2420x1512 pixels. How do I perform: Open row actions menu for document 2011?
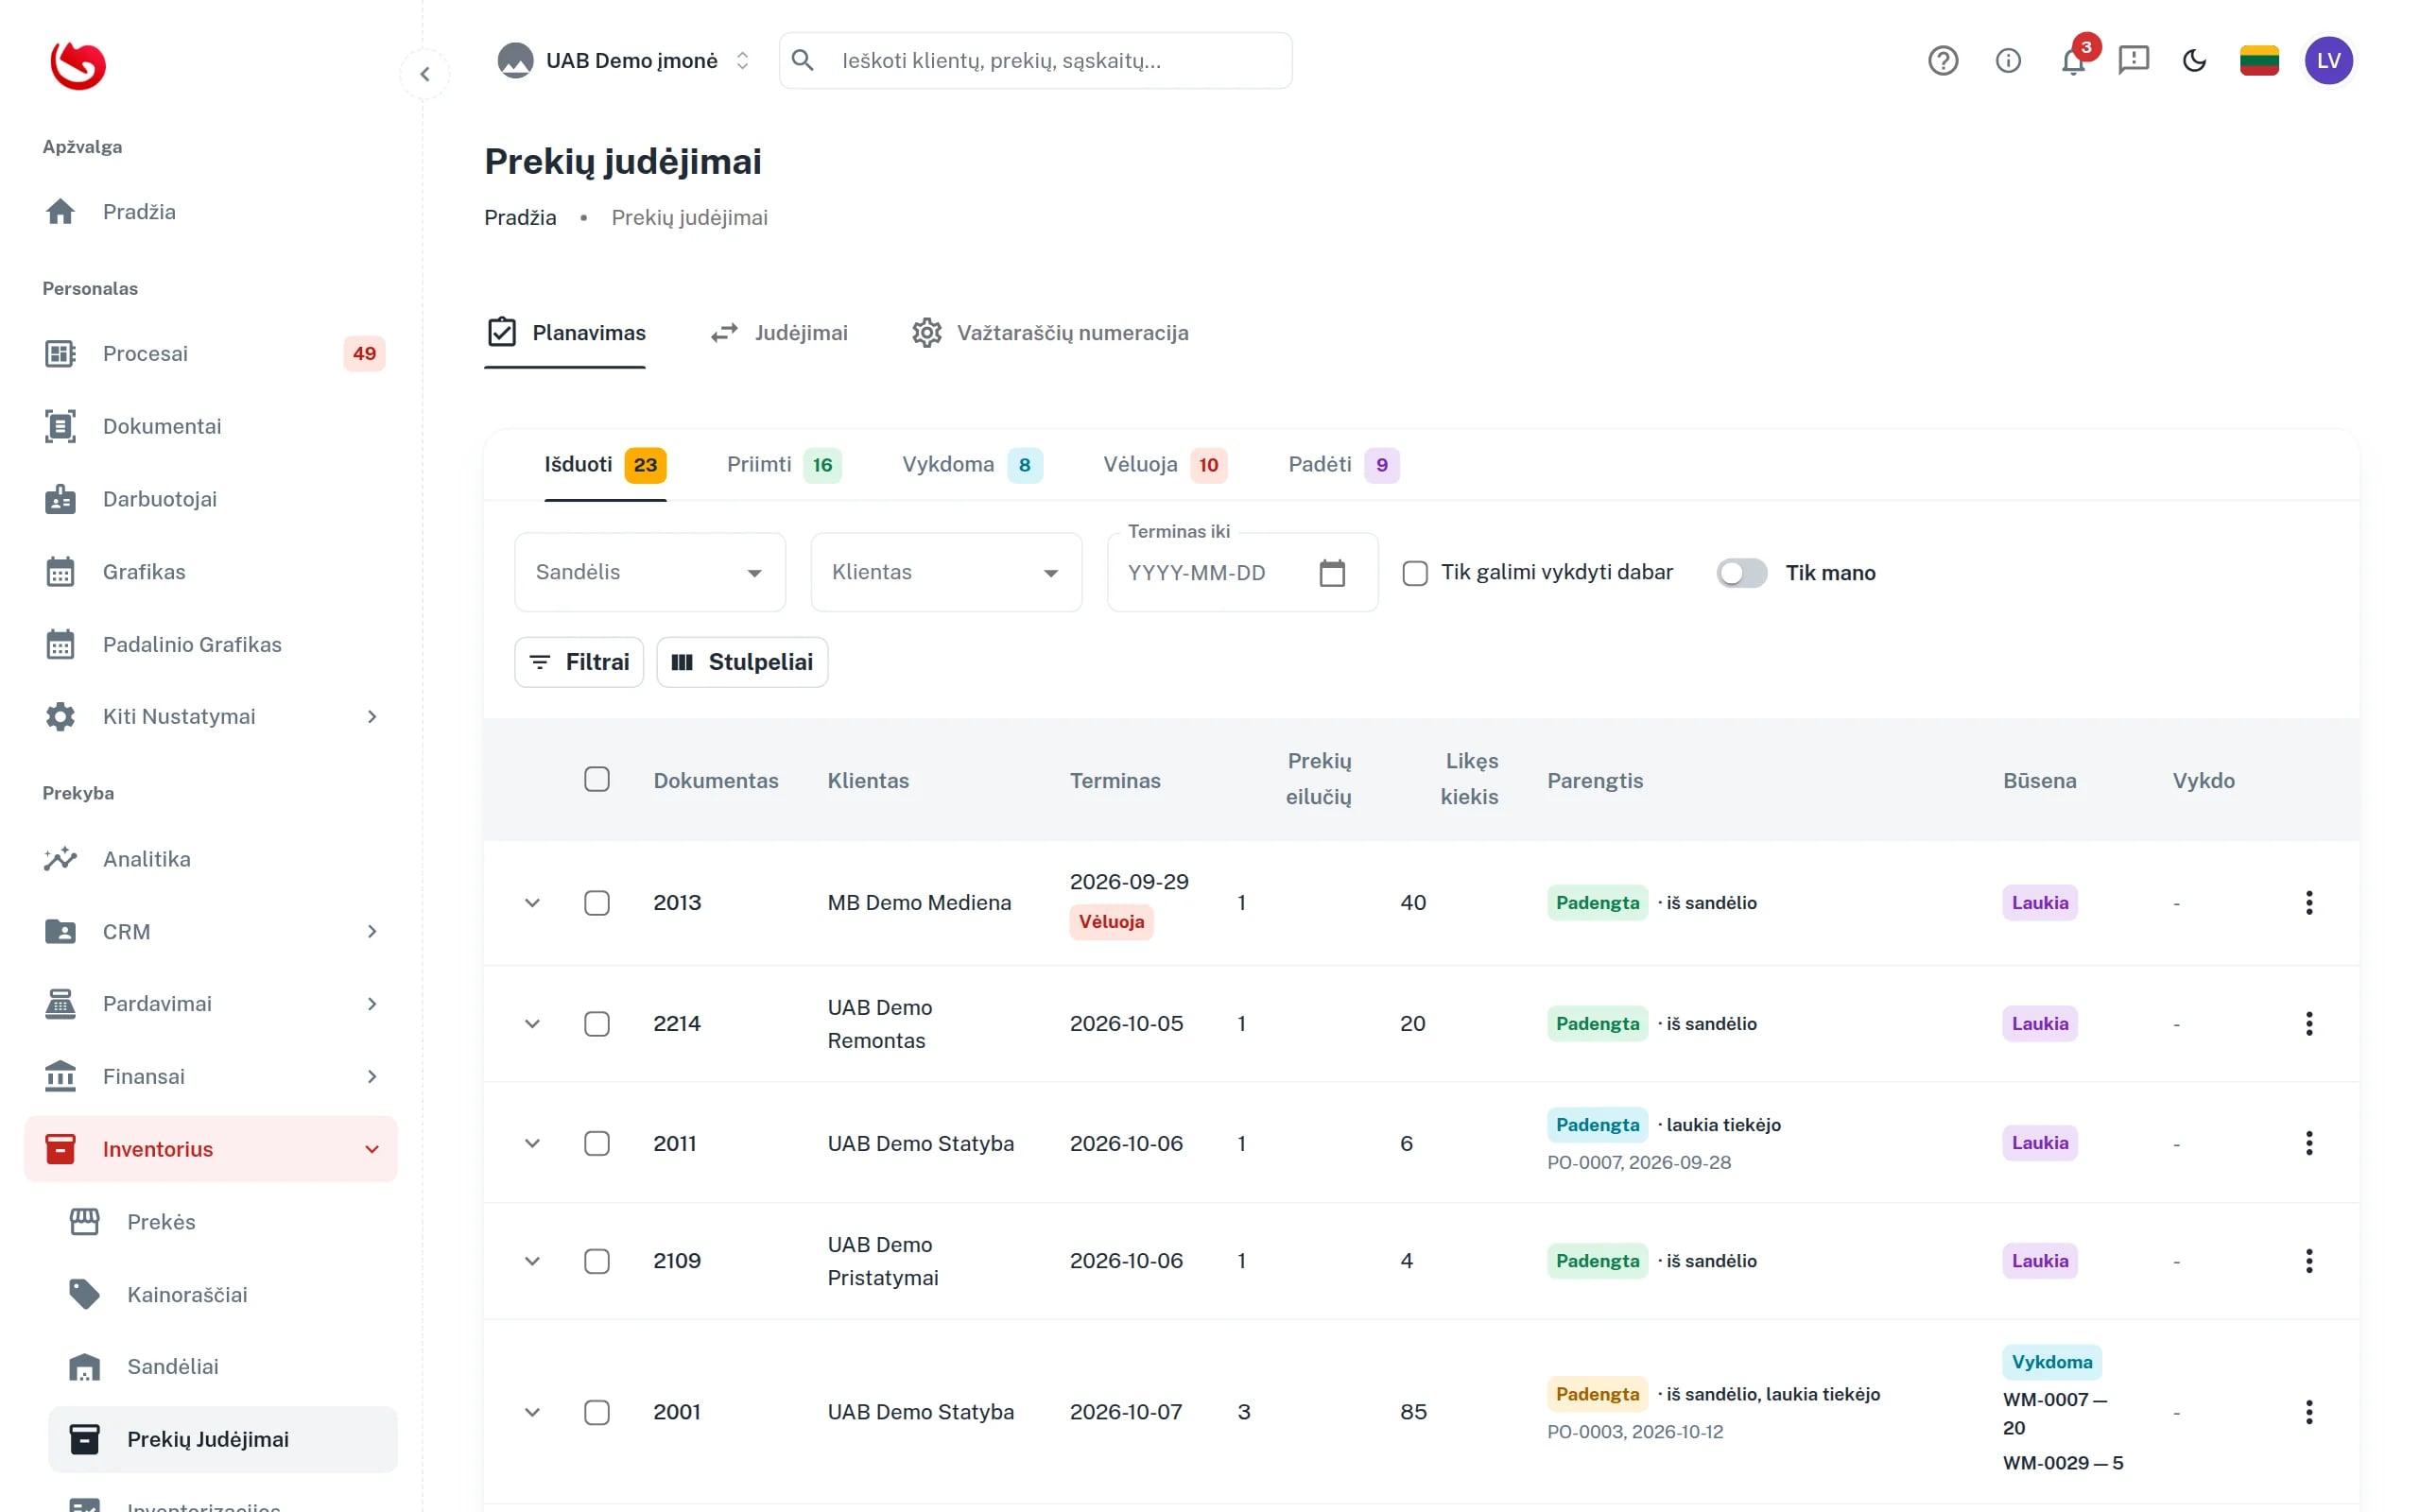pyautogui.click(x=2308, y=1143)
